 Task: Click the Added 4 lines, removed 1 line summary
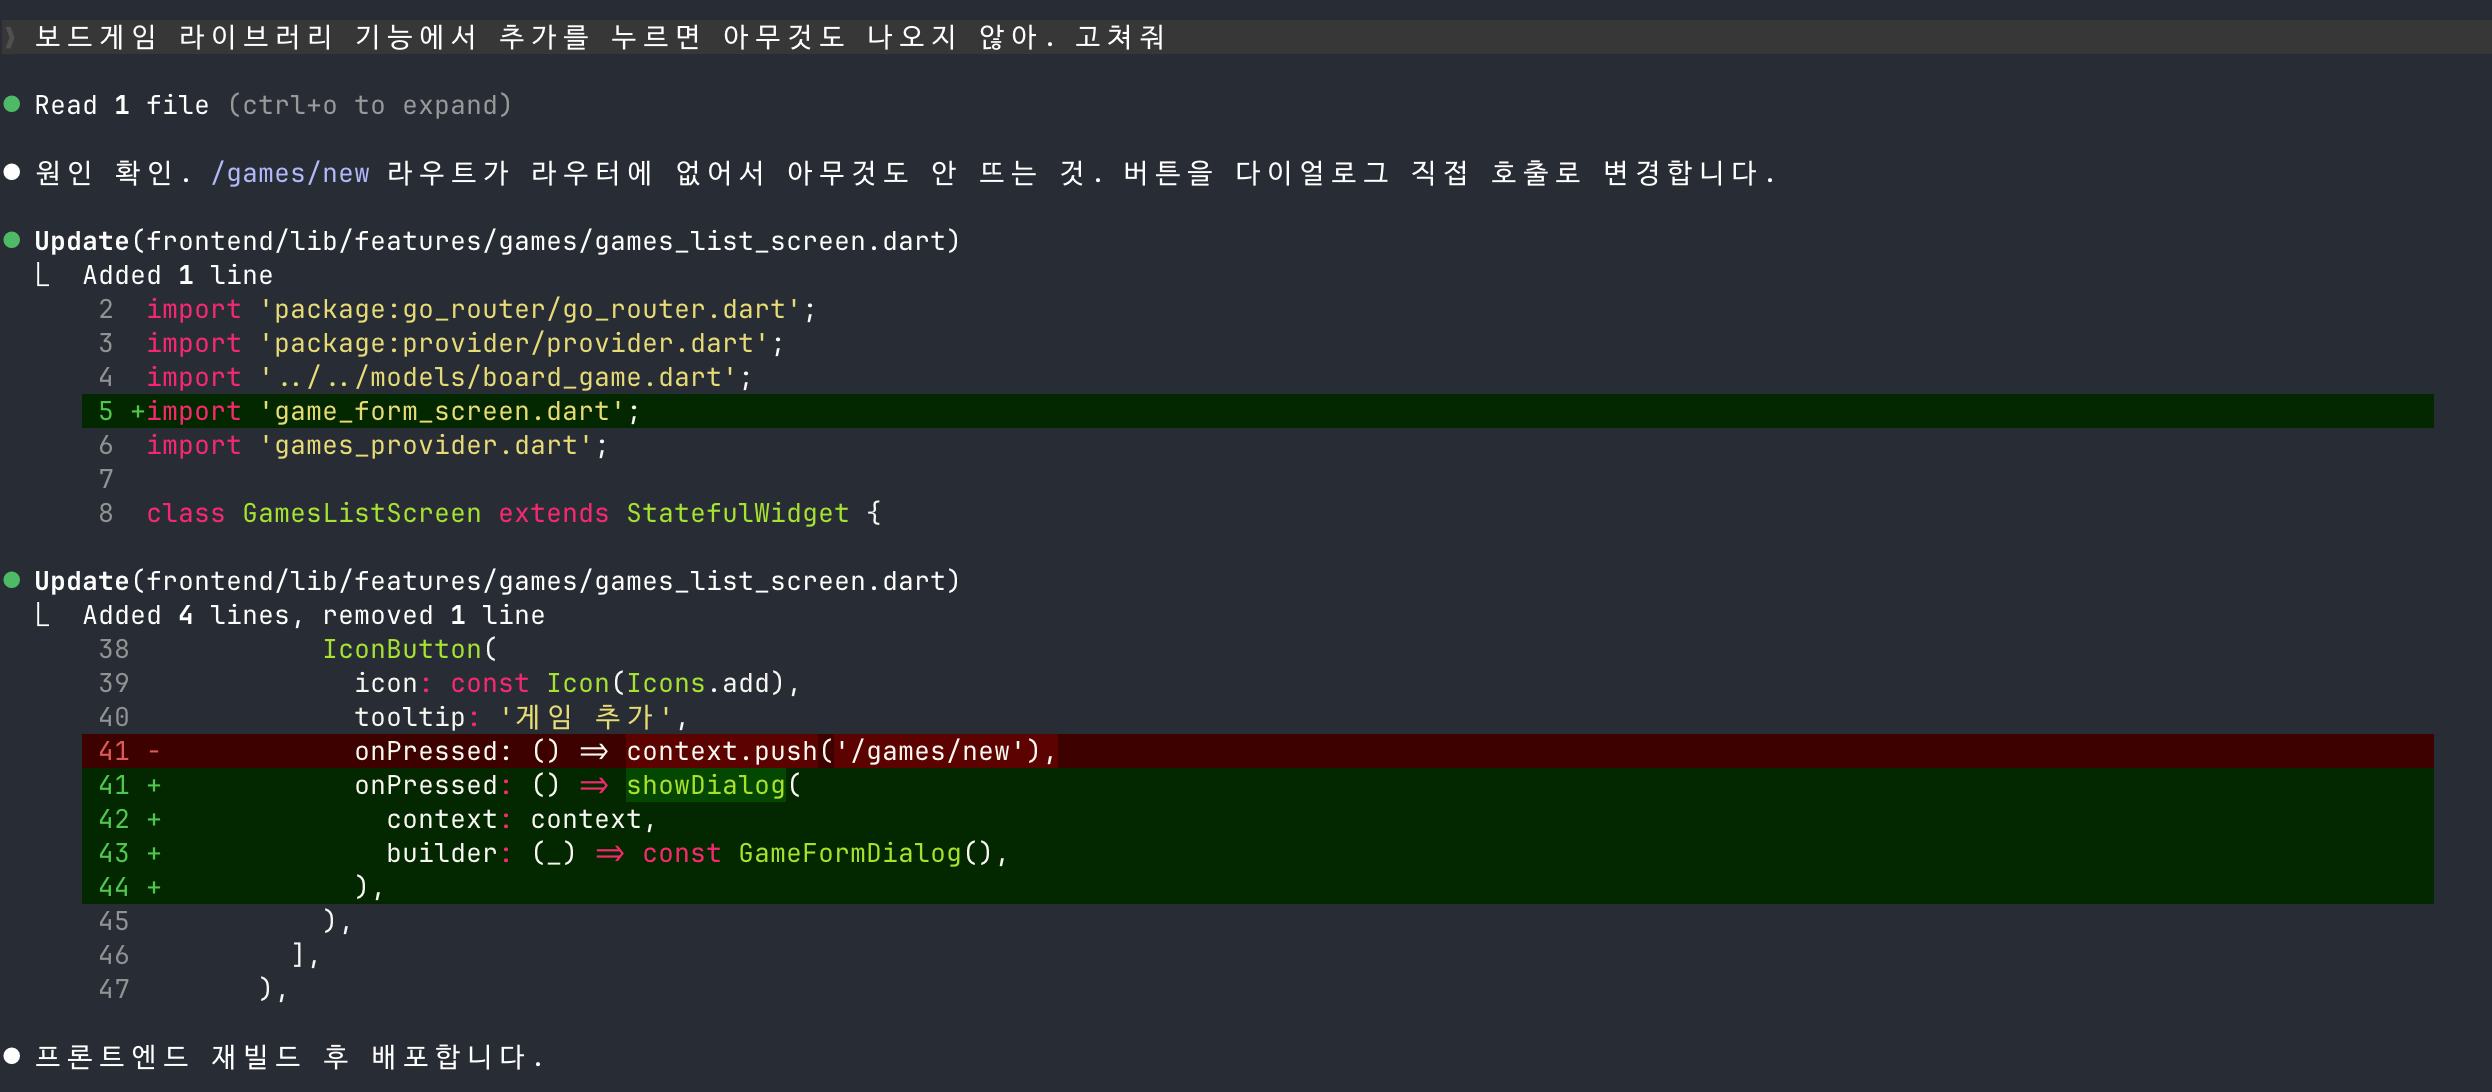click(x=313, y=615)
